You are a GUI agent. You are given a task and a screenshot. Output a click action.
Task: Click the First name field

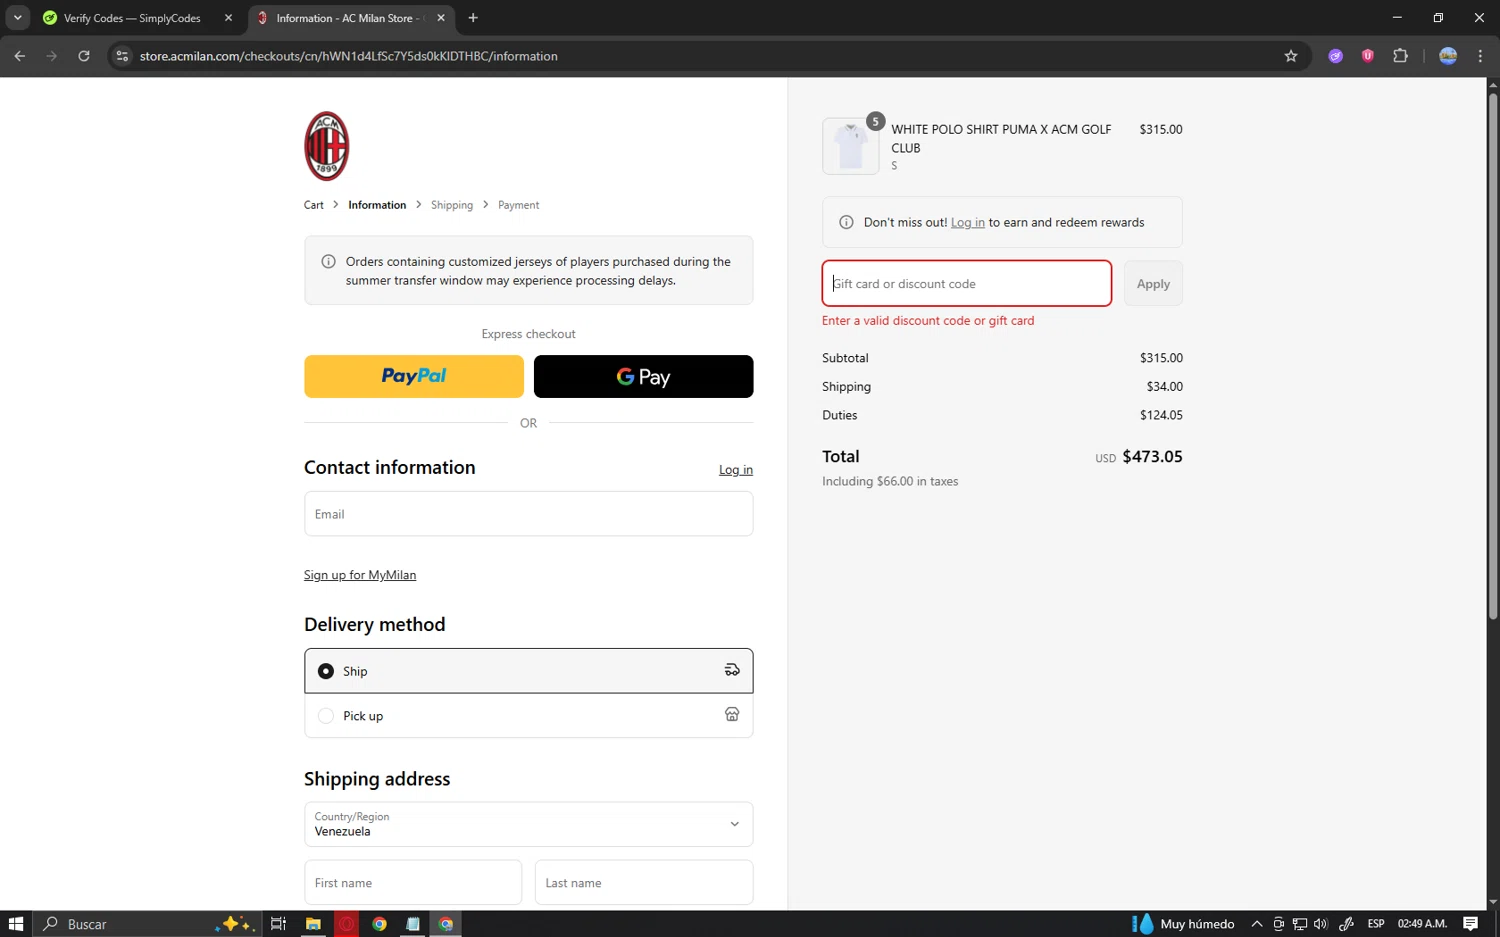coord(413,882)
